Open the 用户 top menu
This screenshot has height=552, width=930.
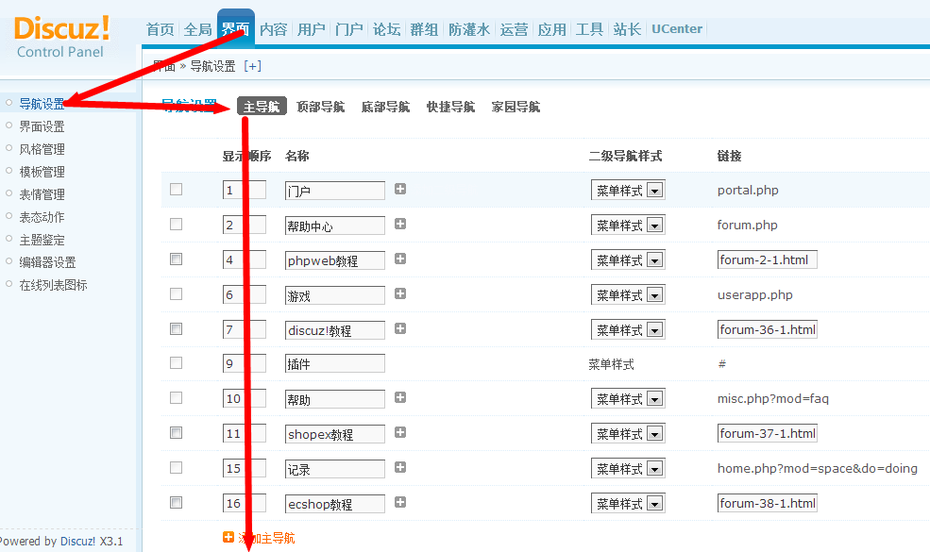pos(311,29)
